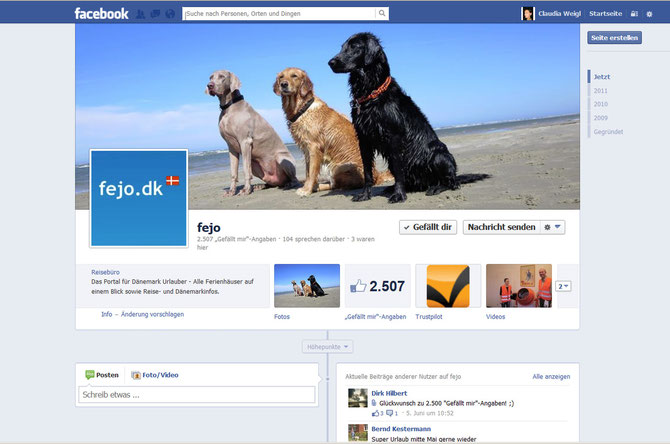Open the page gear dropdown
The width and height of the screenshot is (670, 444).
(x=552, y=227)
